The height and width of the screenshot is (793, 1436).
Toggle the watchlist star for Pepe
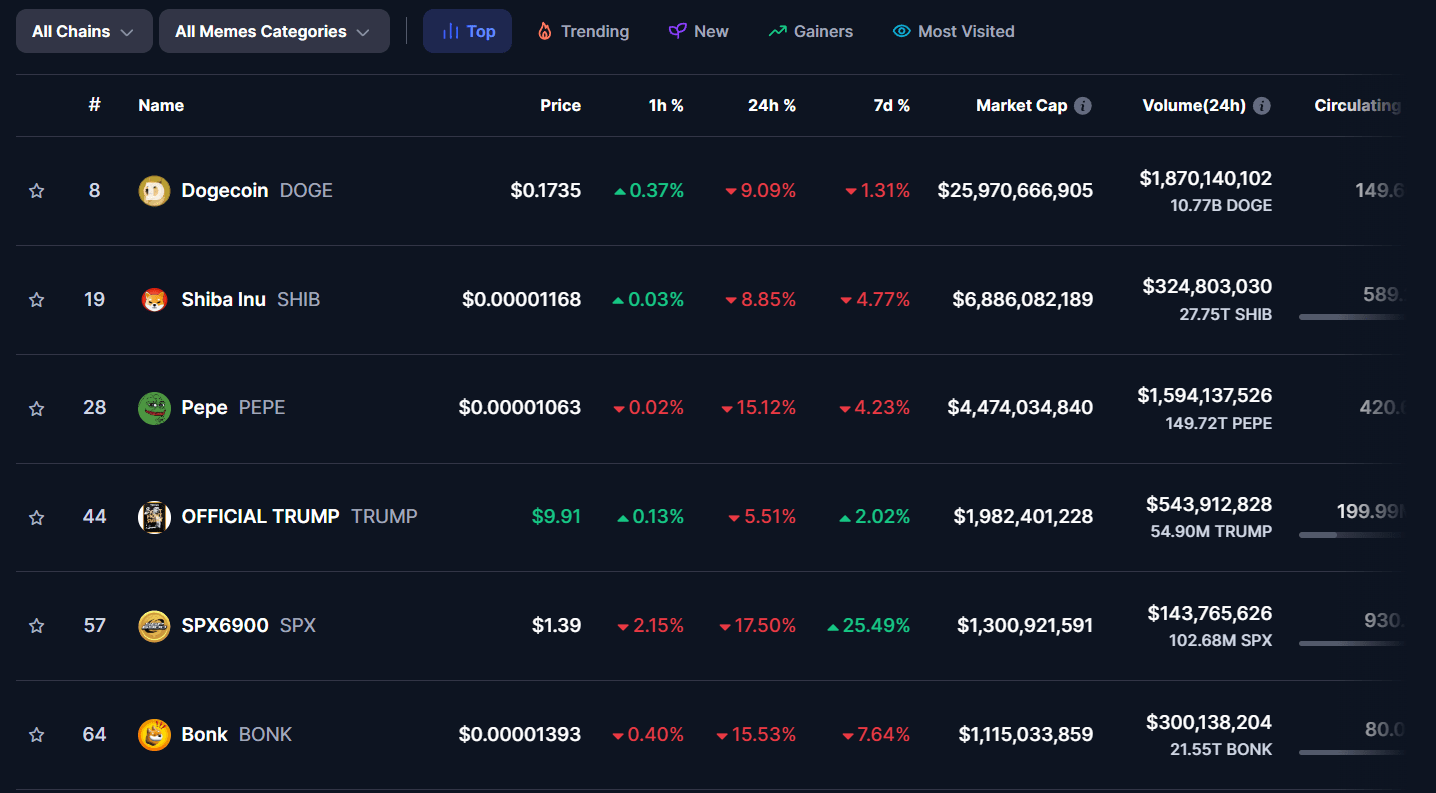pyautogui.click(x=37, y=409)
